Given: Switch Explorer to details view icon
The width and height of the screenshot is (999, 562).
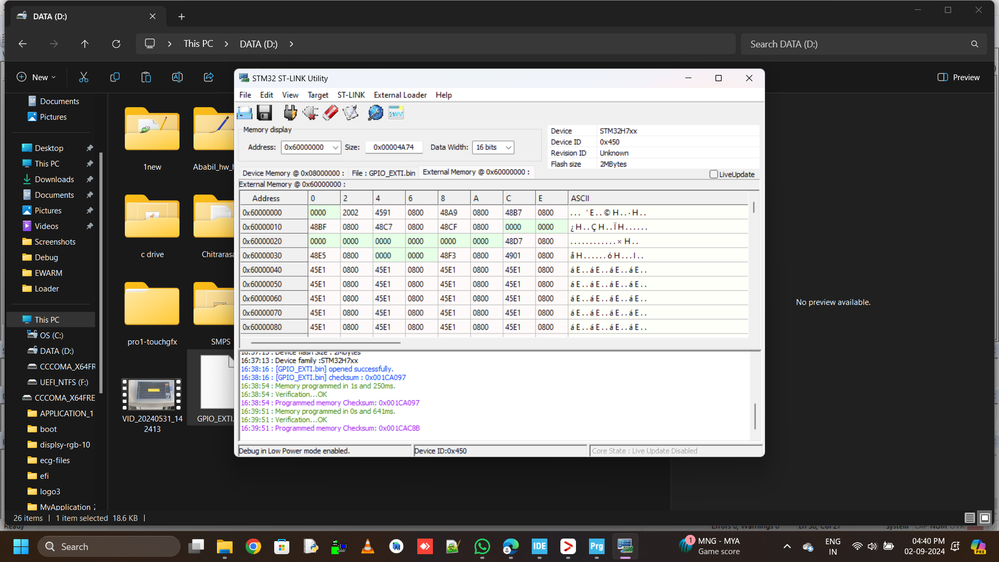Looking at the screenshot, I should pos(970,518).
